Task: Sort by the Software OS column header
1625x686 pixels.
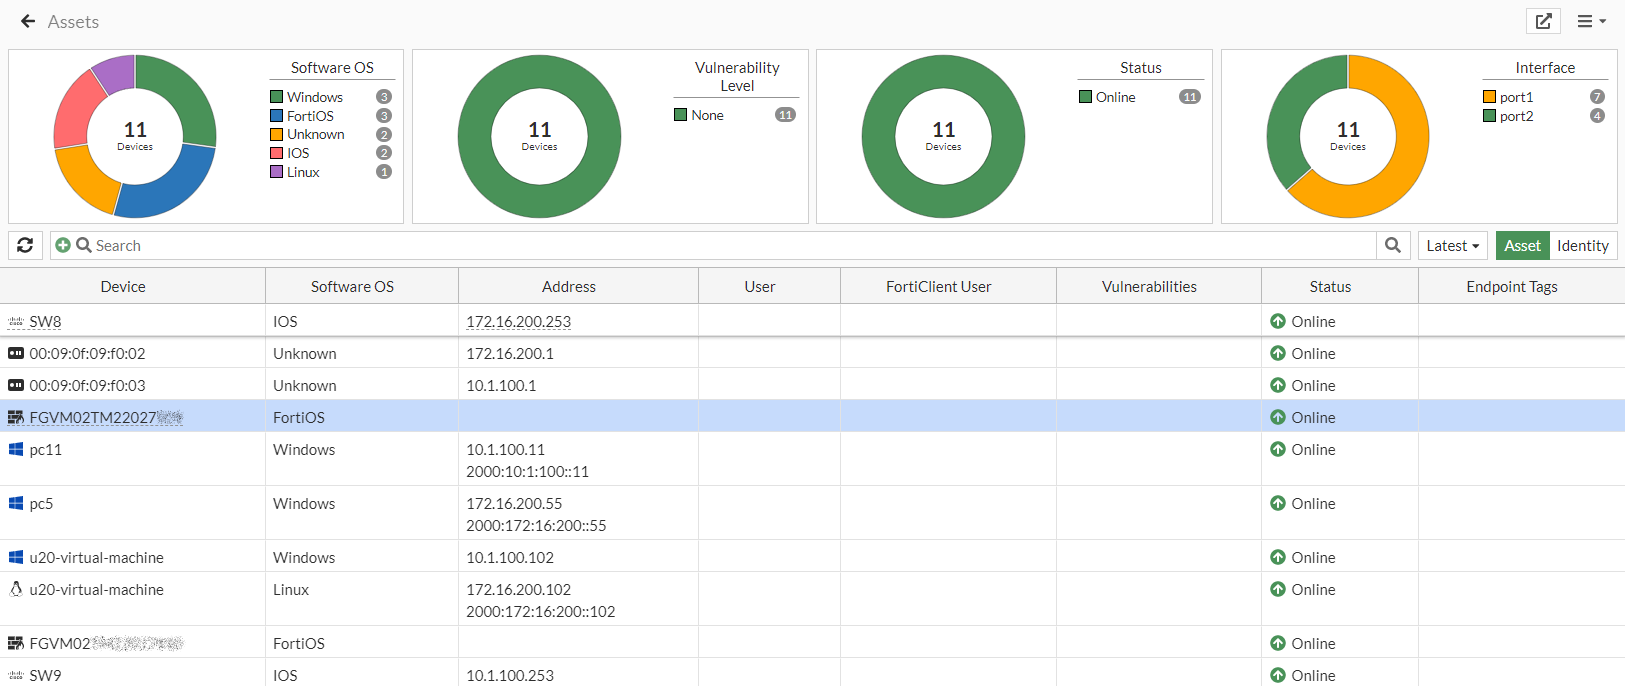Action: click(x=352, y=286)
